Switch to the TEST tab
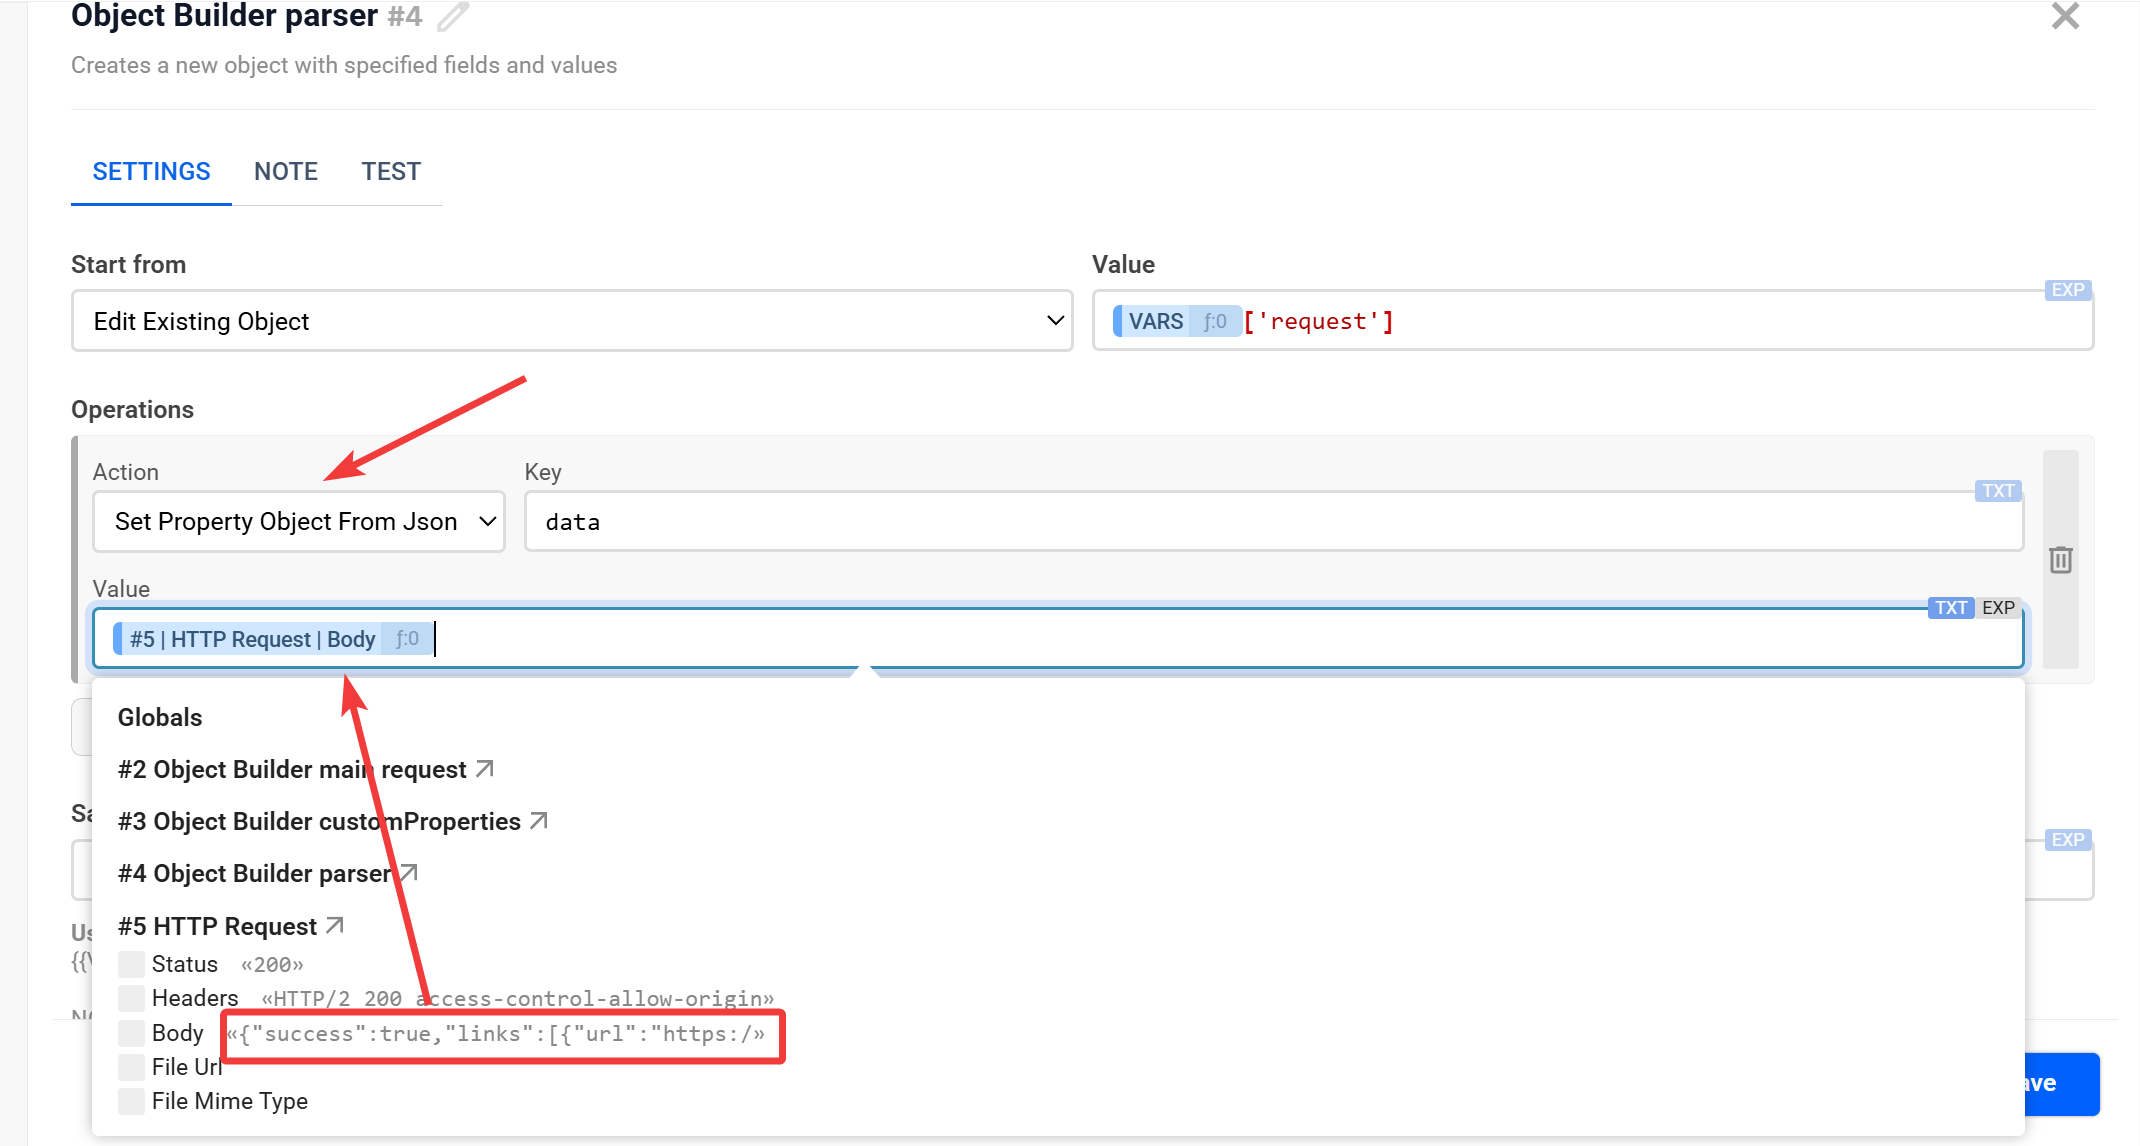Image resolution: width=2140 pixels, height=1146 pixels. 391,172
